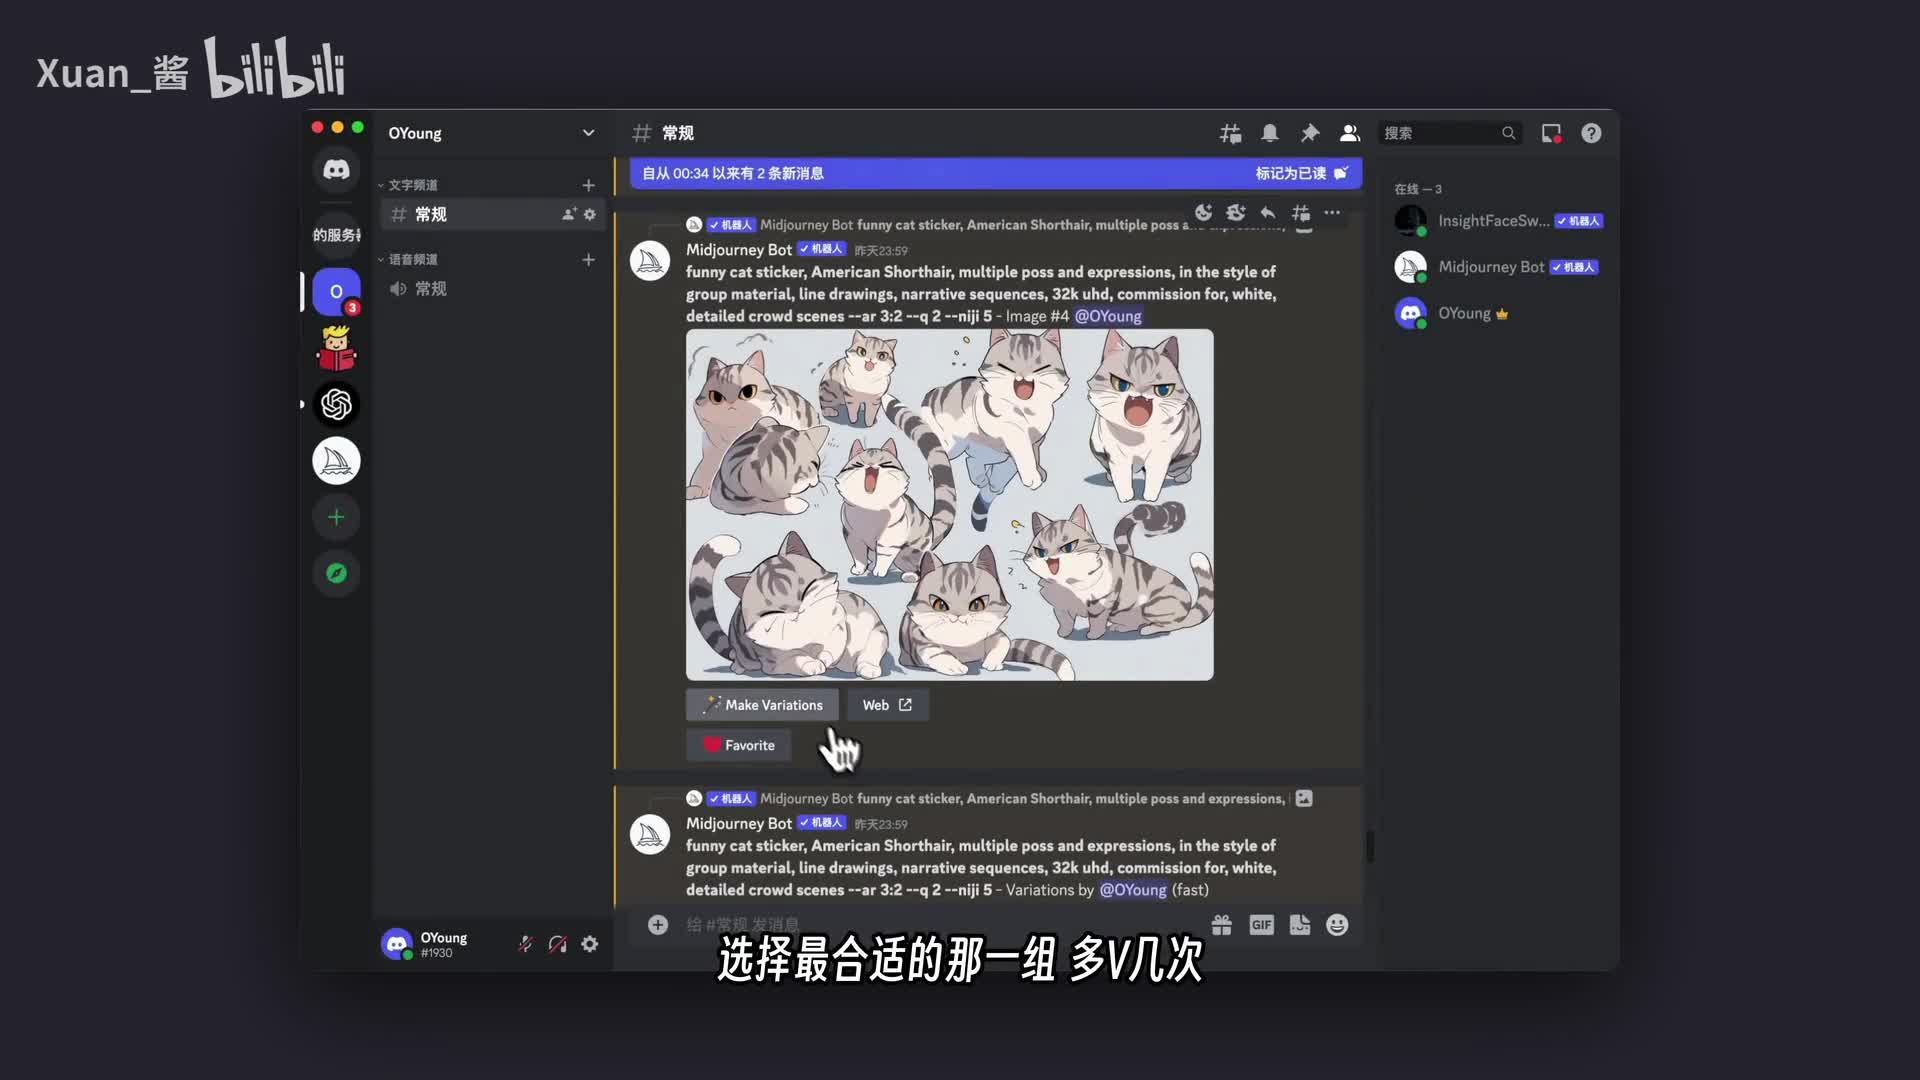Open notification settings bell icon

click(x=1269, y=133)
